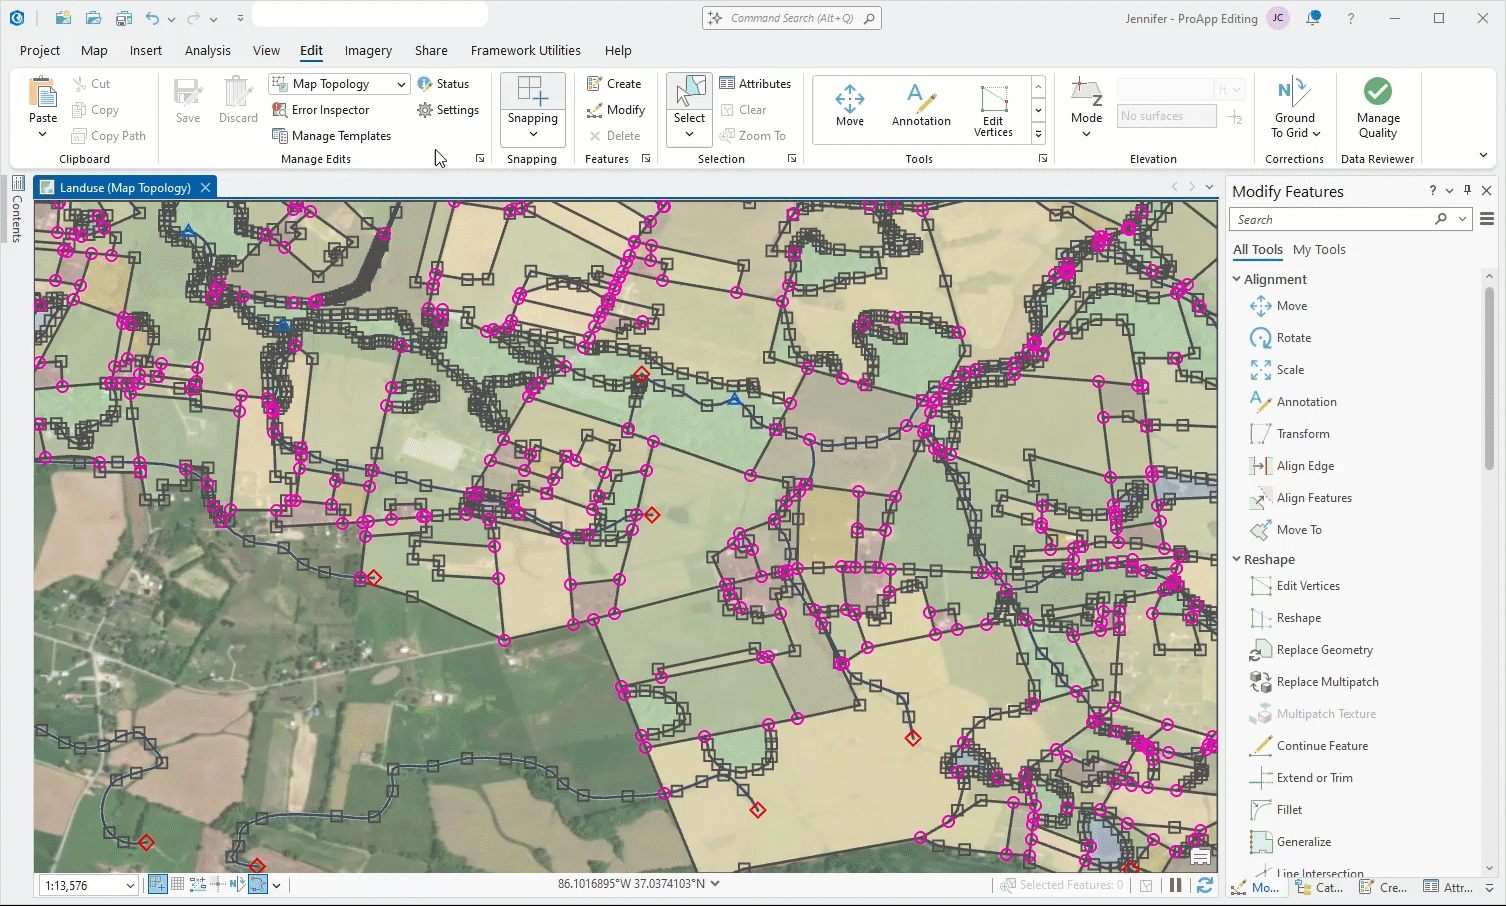Select Move To tool in pane

coord(1286,530)
